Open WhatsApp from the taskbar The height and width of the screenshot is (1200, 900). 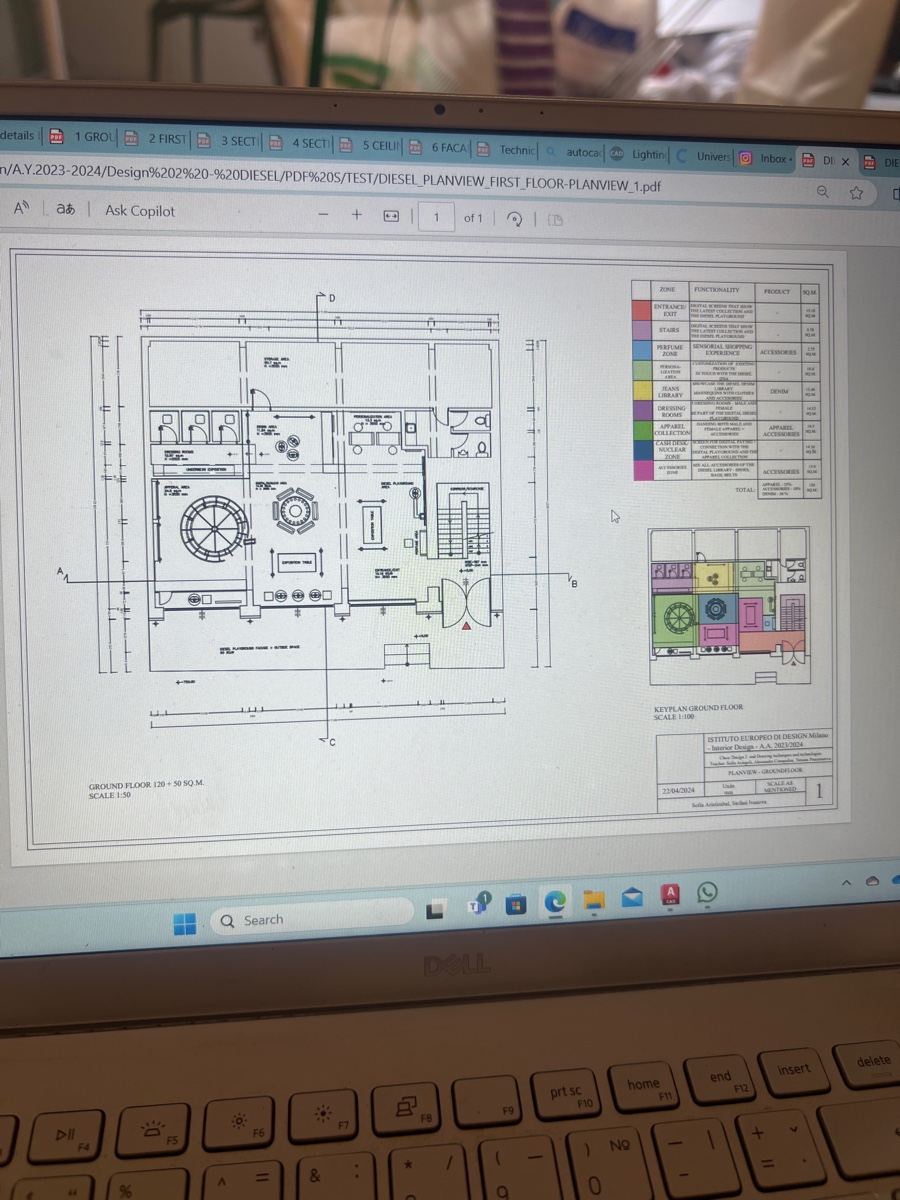[708, 892]
